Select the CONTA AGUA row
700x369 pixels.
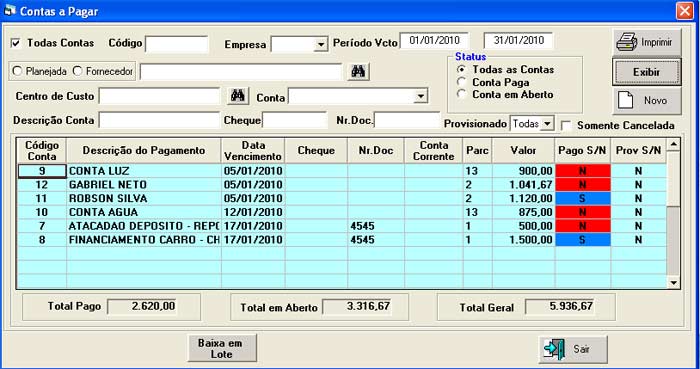pyautogui.click(x=342, y=212)
